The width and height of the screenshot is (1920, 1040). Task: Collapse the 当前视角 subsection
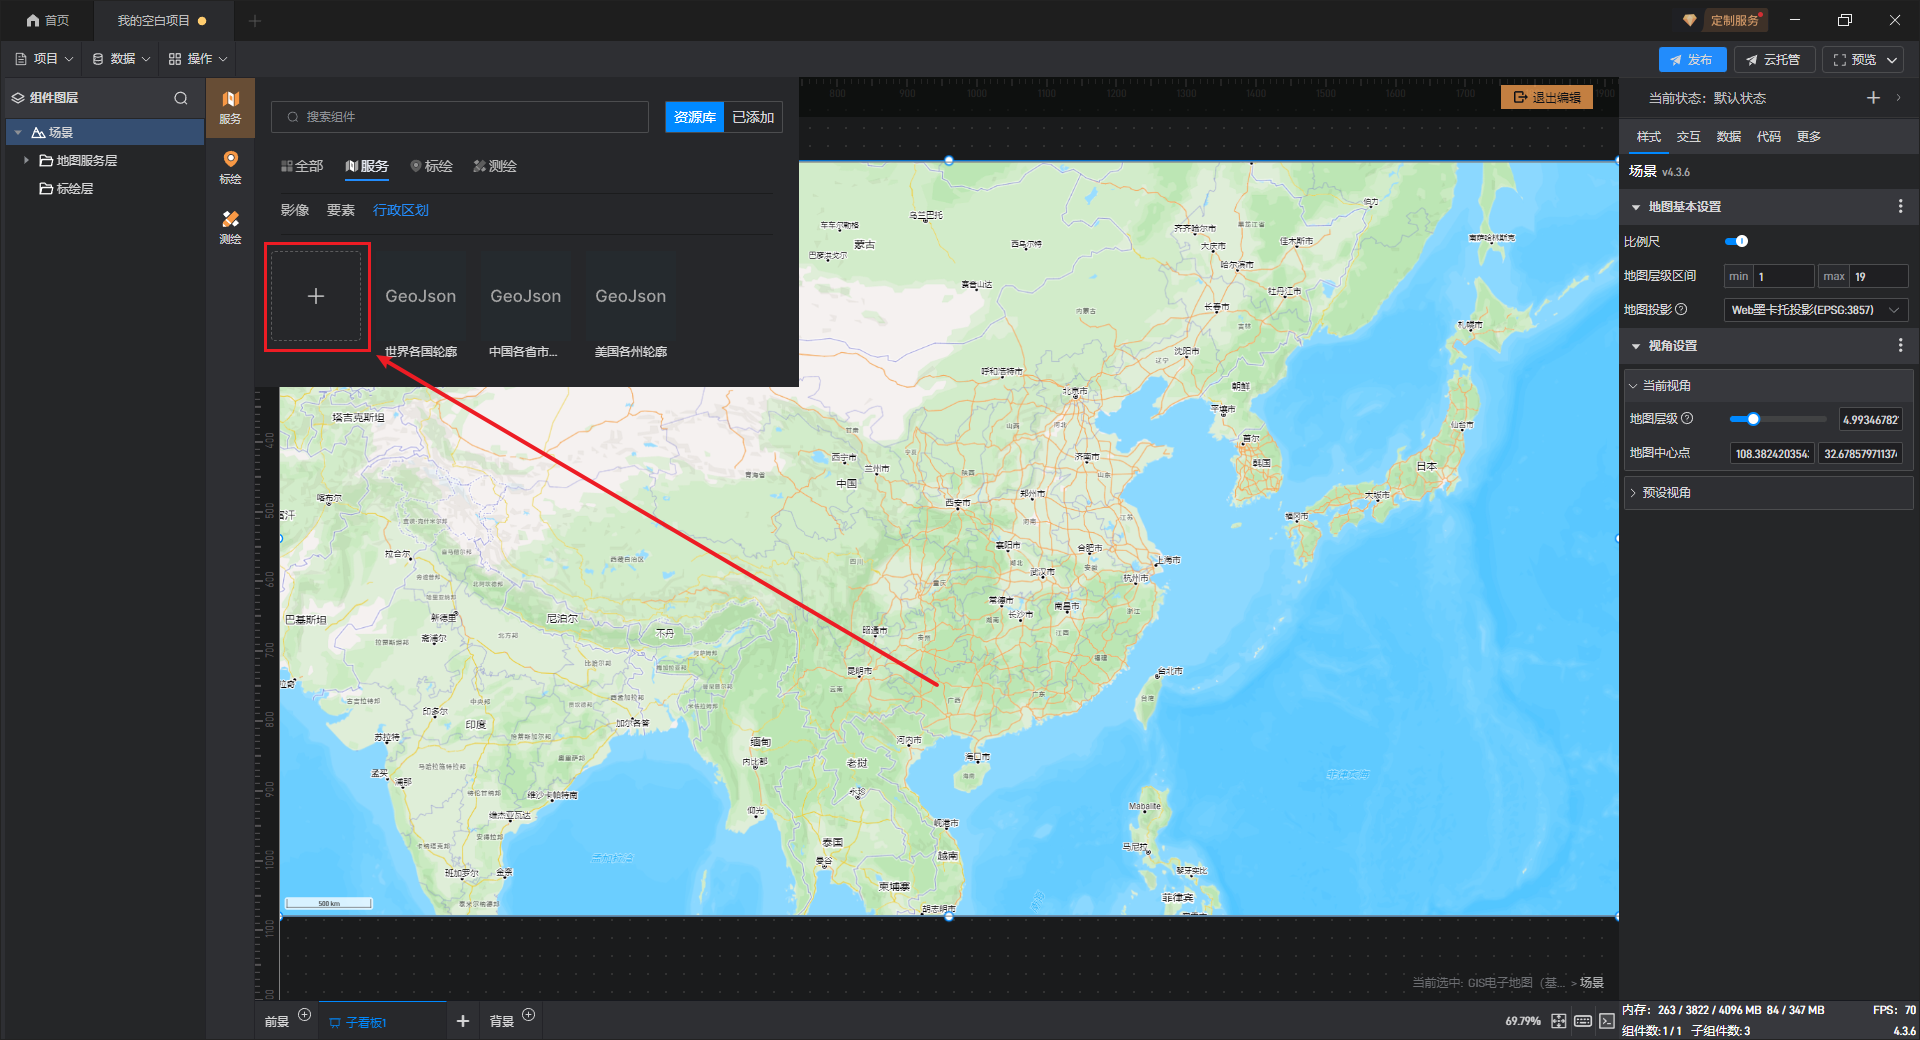tap(1633, 386)
